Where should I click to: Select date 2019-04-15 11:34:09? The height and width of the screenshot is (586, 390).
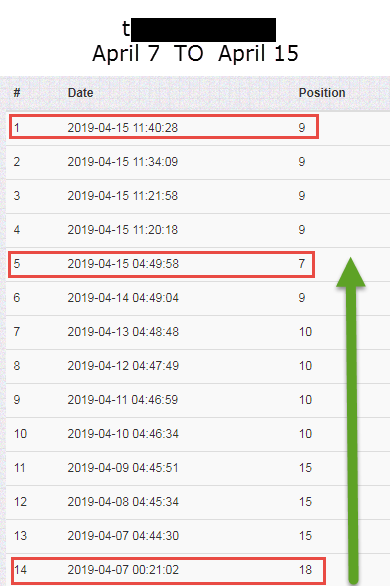pos(123,162)
